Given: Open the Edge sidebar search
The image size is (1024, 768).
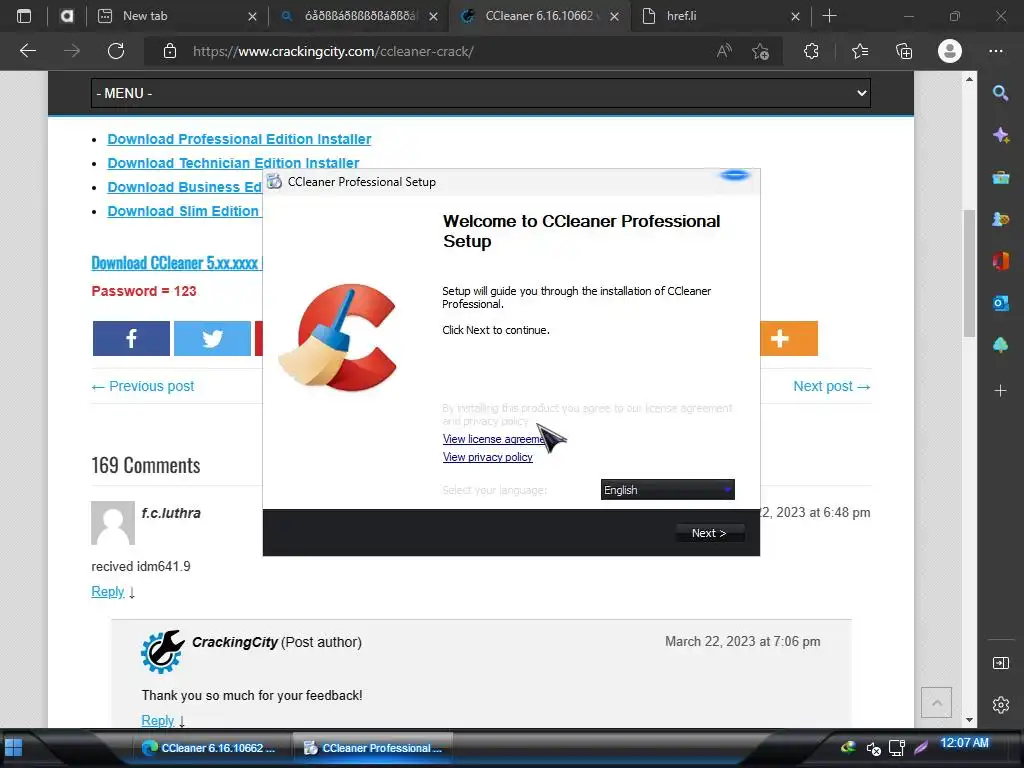Looking at the screenshot, I should [x=1000, y=93].
